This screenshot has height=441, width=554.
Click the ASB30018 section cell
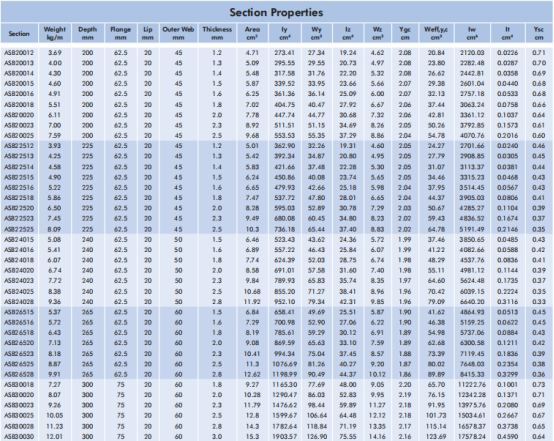[19, 384]
